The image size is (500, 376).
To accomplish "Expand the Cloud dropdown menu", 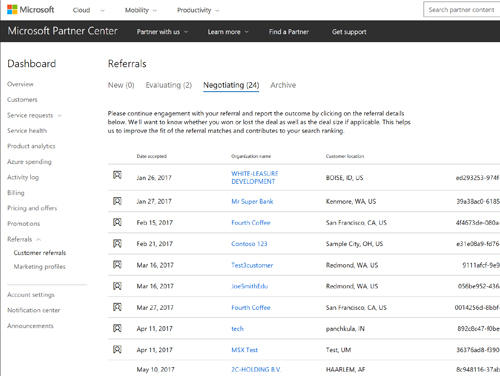I will click(88, 10).
